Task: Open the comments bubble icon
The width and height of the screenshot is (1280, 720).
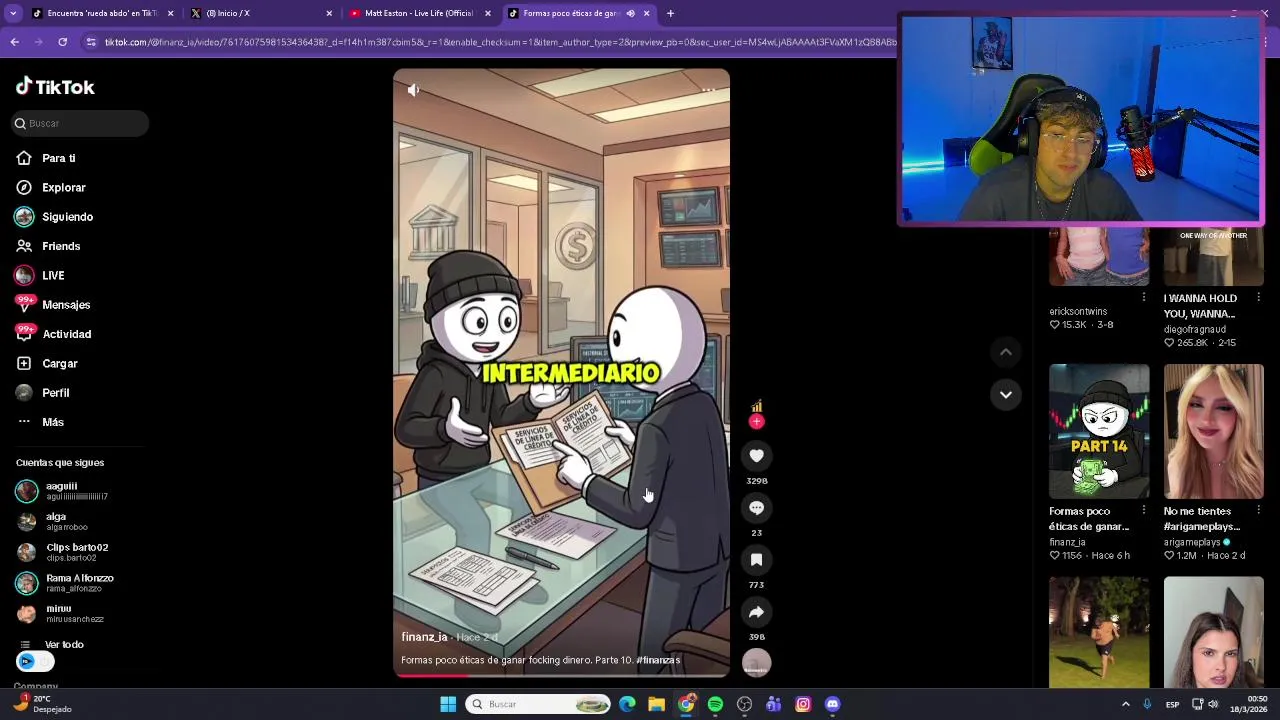Action: coord(757,508)
